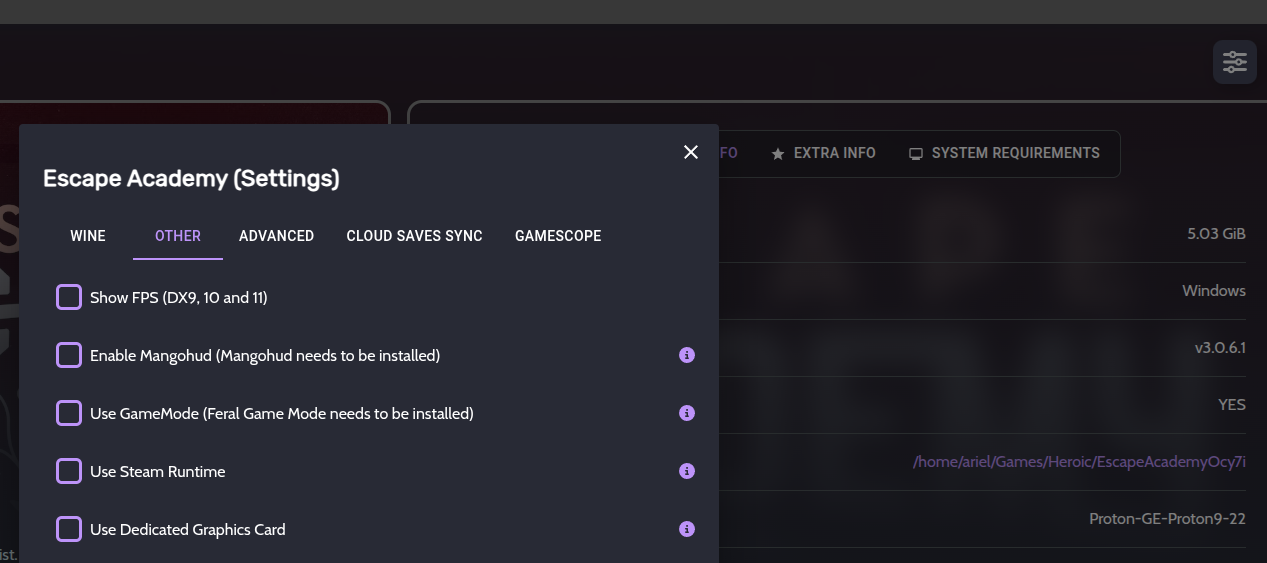Go to the Gamescope tab
This screenshot has height=563, width=1267.
click(x=558, y=236)
